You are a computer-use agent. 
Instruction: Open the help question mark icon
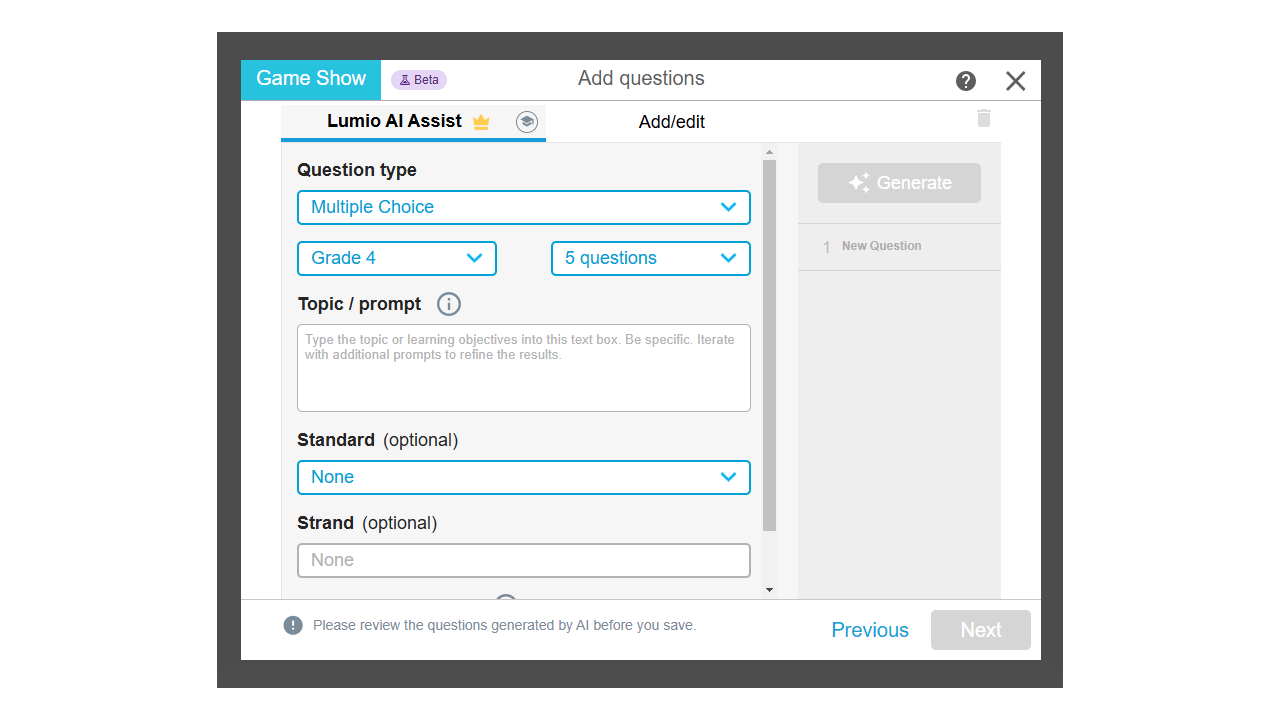coord(965,80)
